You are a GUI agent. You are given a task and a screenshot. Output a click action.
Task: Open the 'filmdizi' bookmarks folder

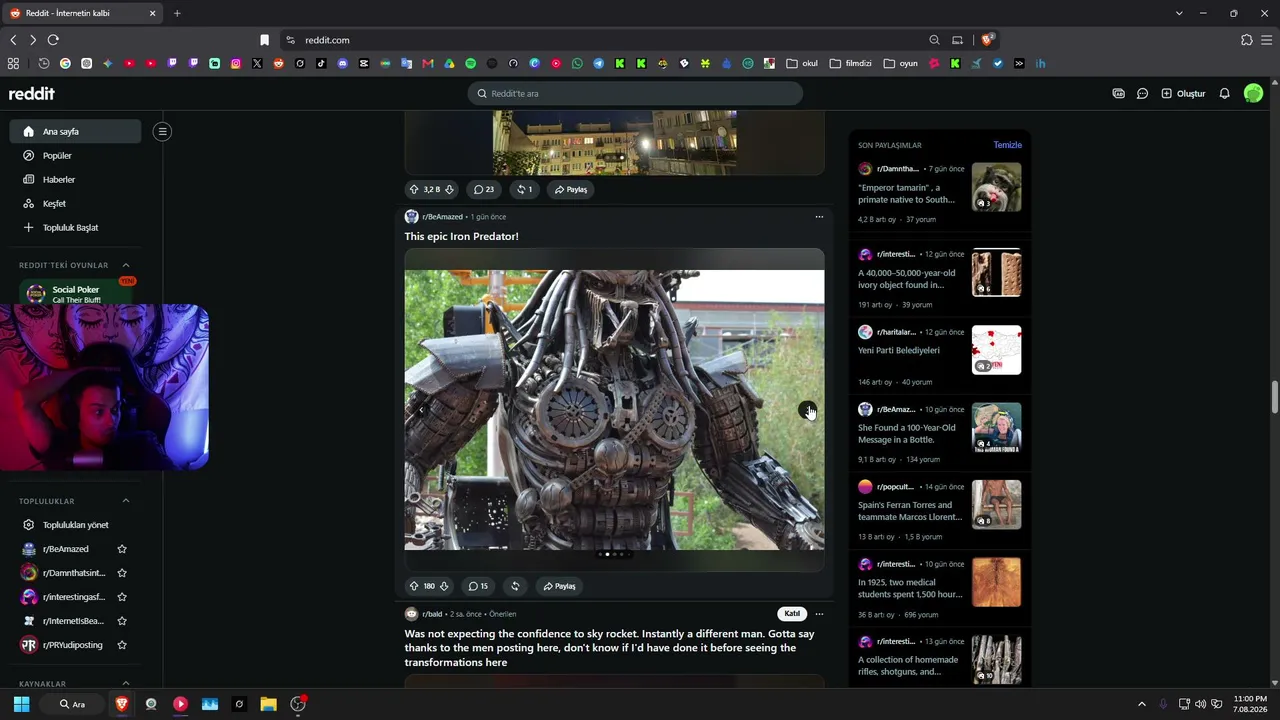pyautogui.click(x=851, y=64)
